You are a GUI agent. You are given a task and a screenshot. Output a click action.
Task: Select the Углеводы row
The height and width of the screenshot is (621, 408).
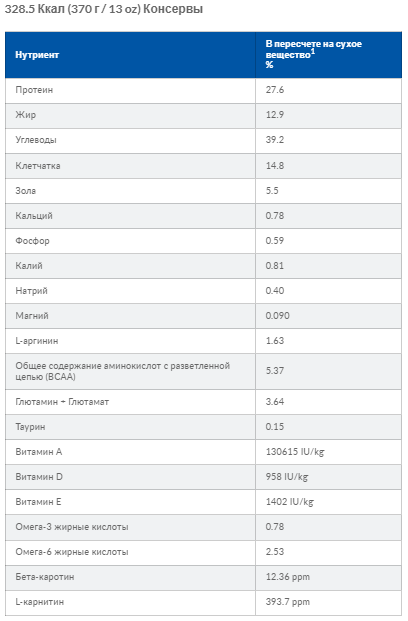204,140
